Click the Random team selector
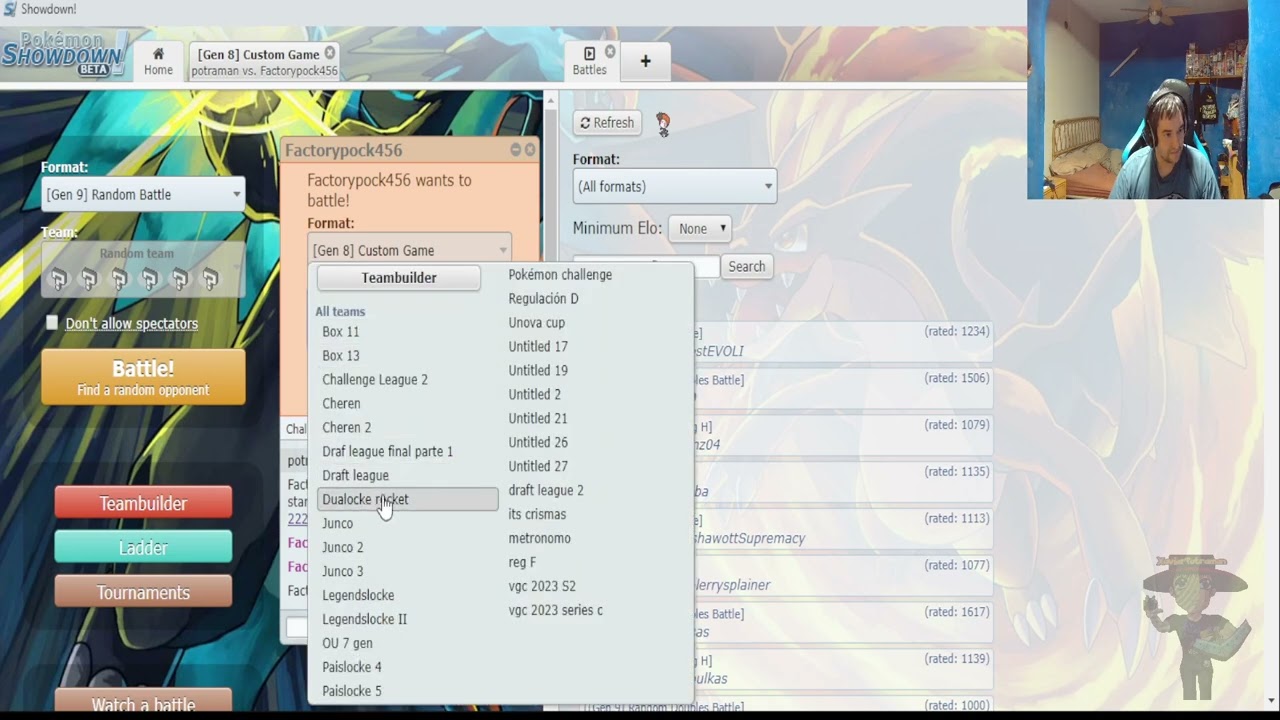Viewport: 1280px width, 720px height. click(143, 269)
